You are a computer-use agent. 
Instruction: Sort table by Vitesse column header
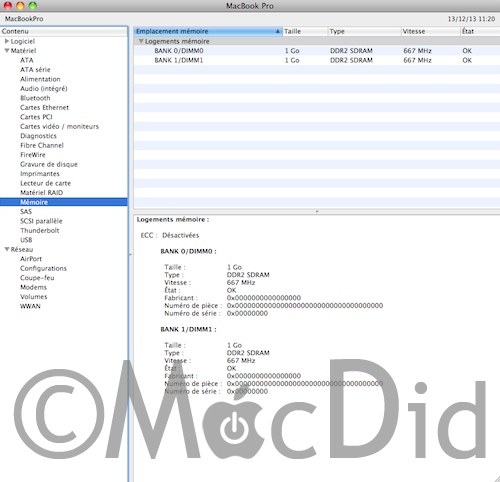coord(430,31)
